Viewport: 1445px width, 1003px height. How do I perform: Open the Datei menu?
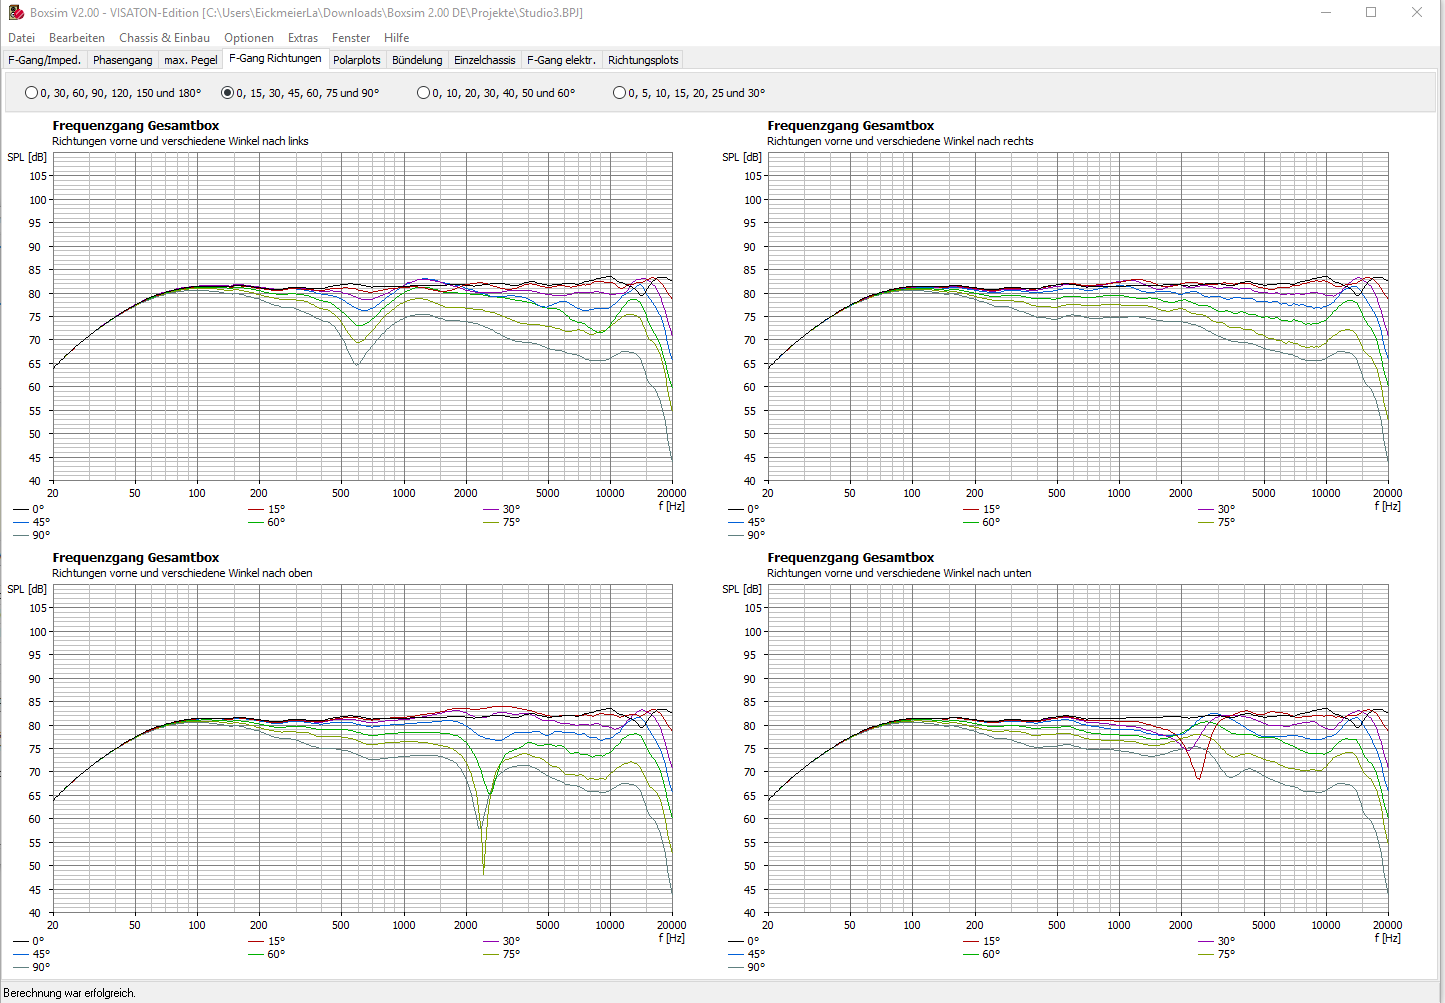coord(21,38)
